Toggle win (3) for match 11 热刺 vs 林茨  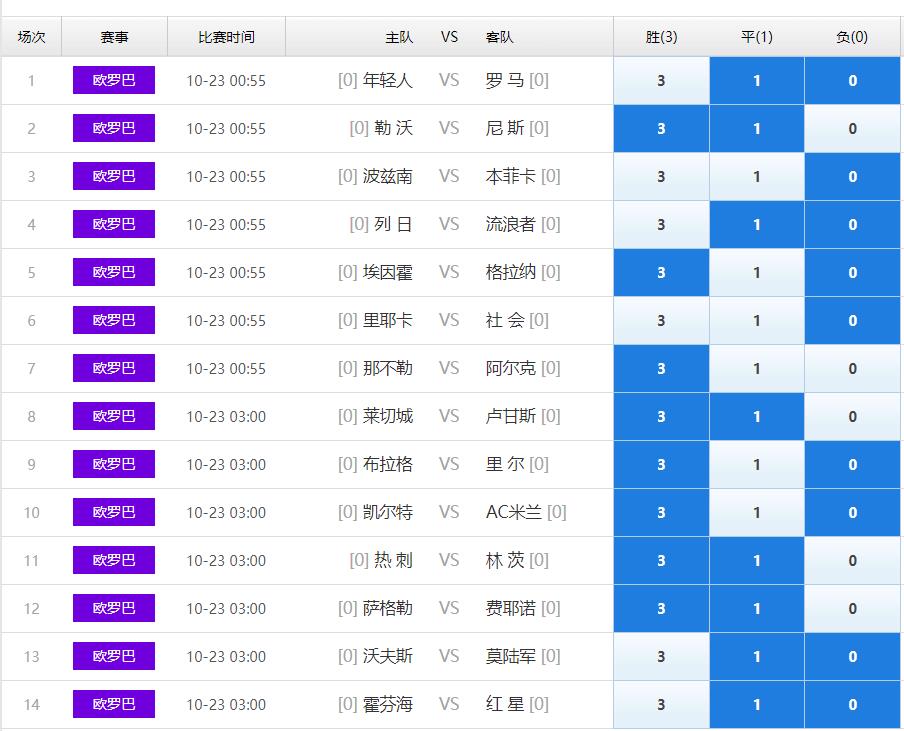(x=661, y=560)
